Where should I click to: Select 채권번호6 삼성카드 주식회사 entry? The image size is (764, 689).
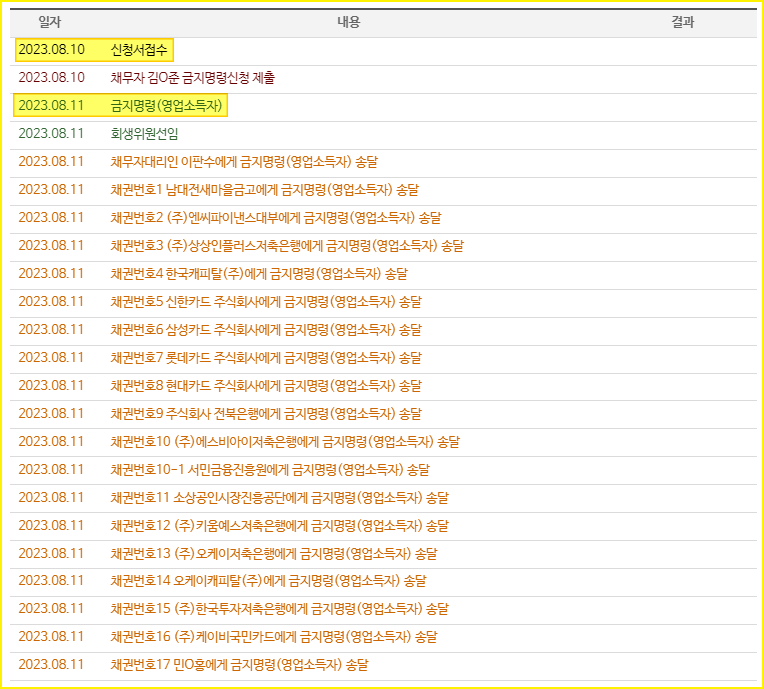click(x=266, y=330)
